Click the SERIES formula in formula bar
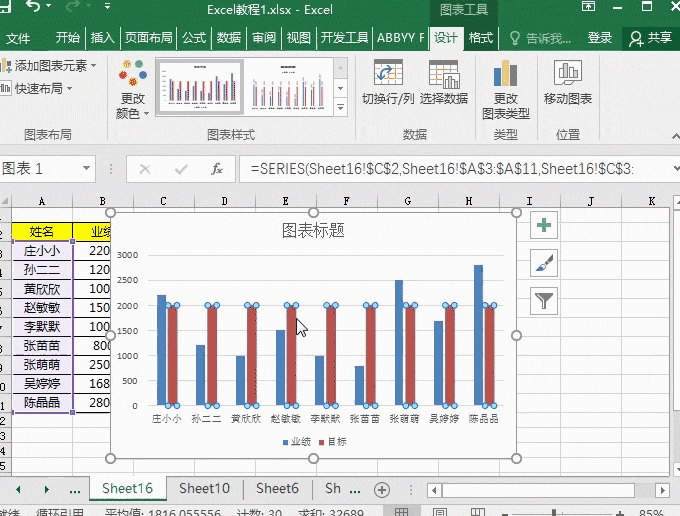Screen dimensions: 680x516 (442, 168)
